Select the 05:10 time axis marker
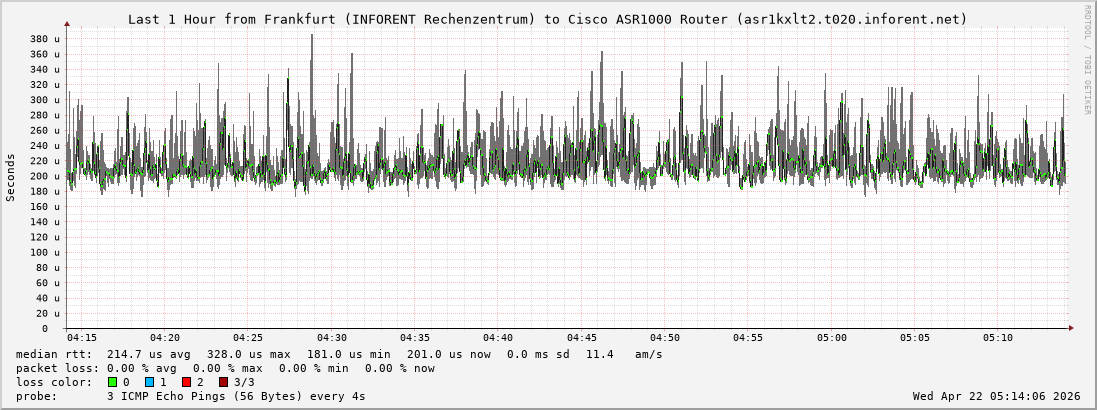This screenshot has height=410, width=1097. click(x=997, y=338)
